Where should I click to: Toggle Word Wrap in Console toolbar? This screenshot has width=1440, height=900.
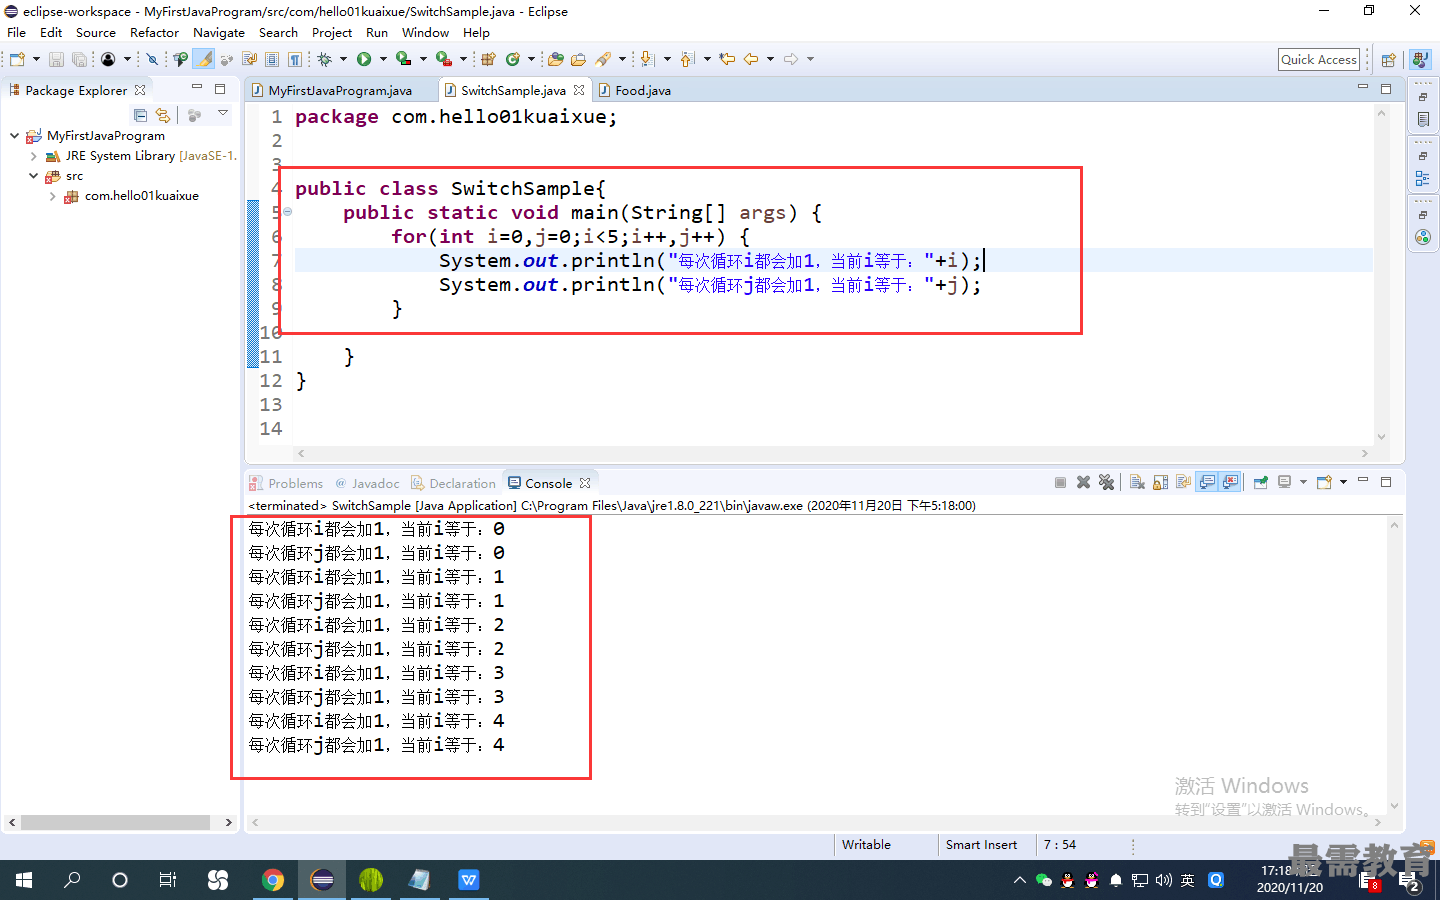(1183, 482)
